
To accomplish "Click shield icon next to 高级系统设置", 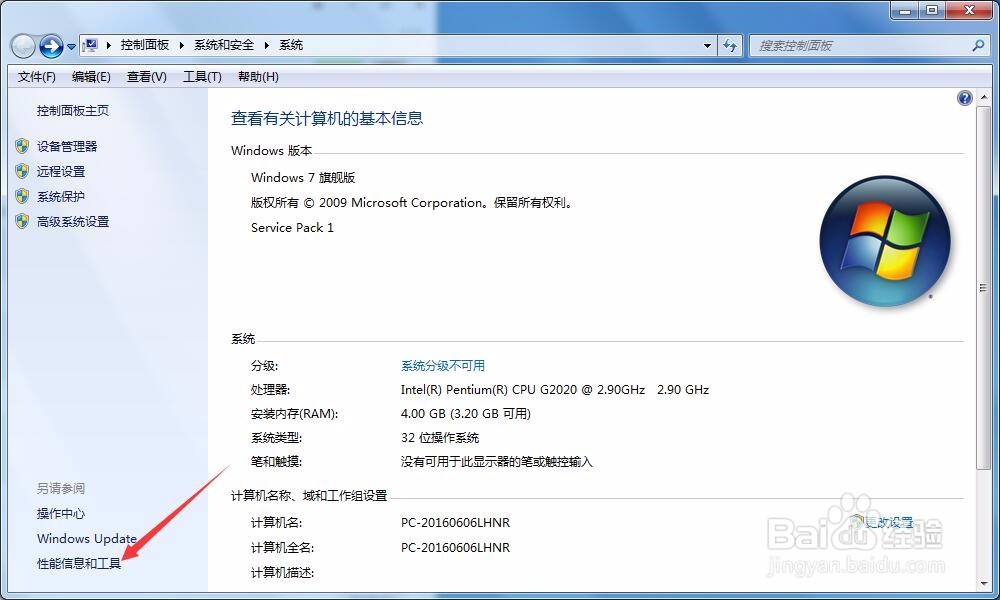I will [x=22, y=221].
